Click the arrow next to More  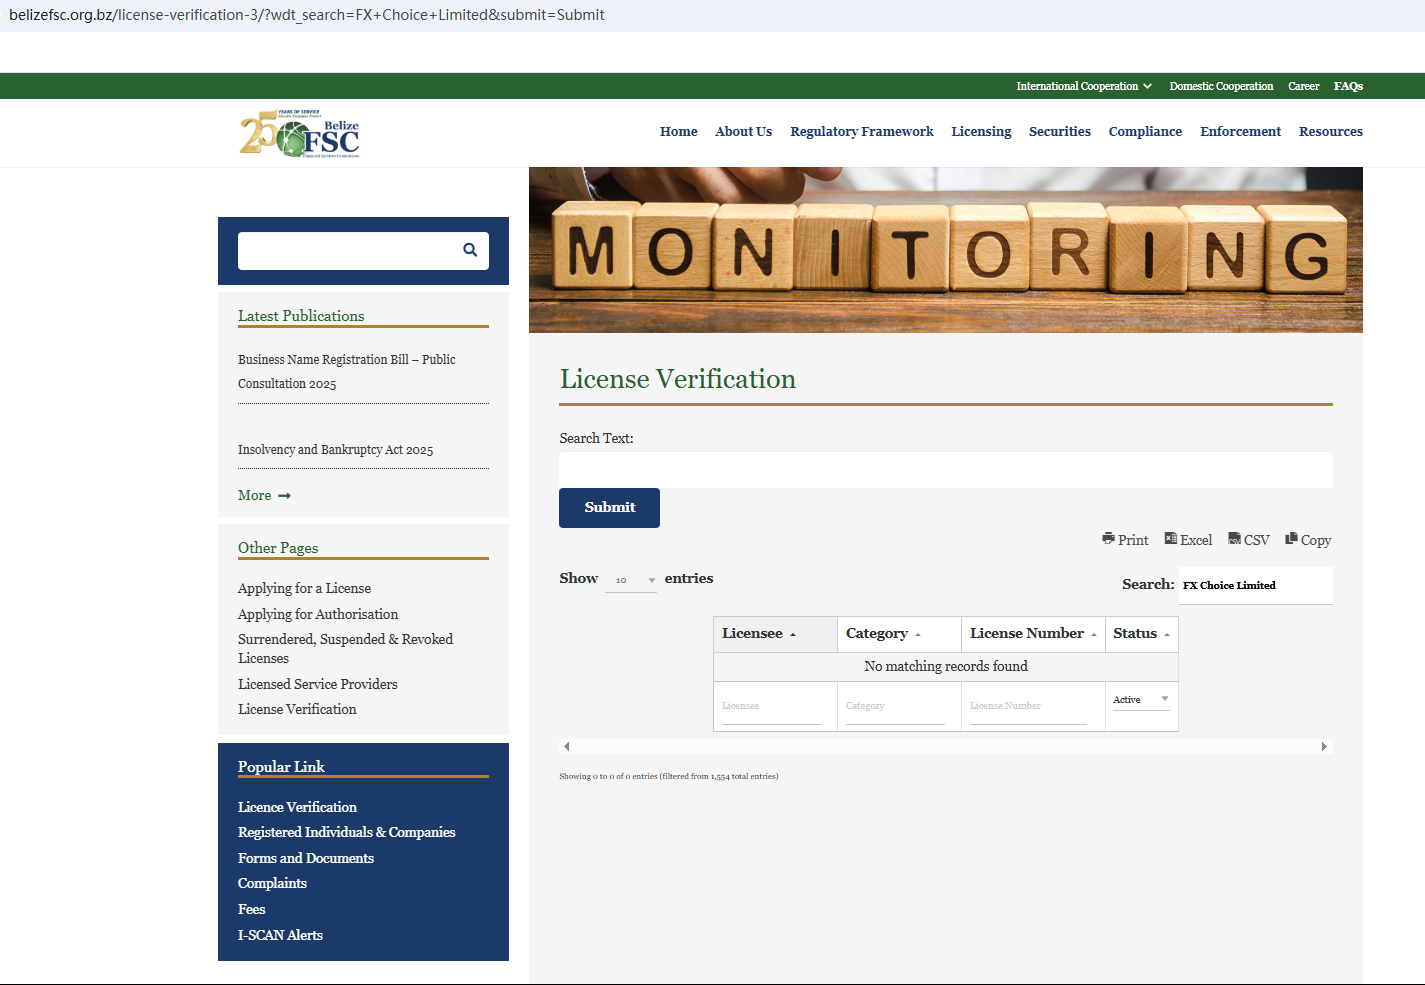pos(285,496)
